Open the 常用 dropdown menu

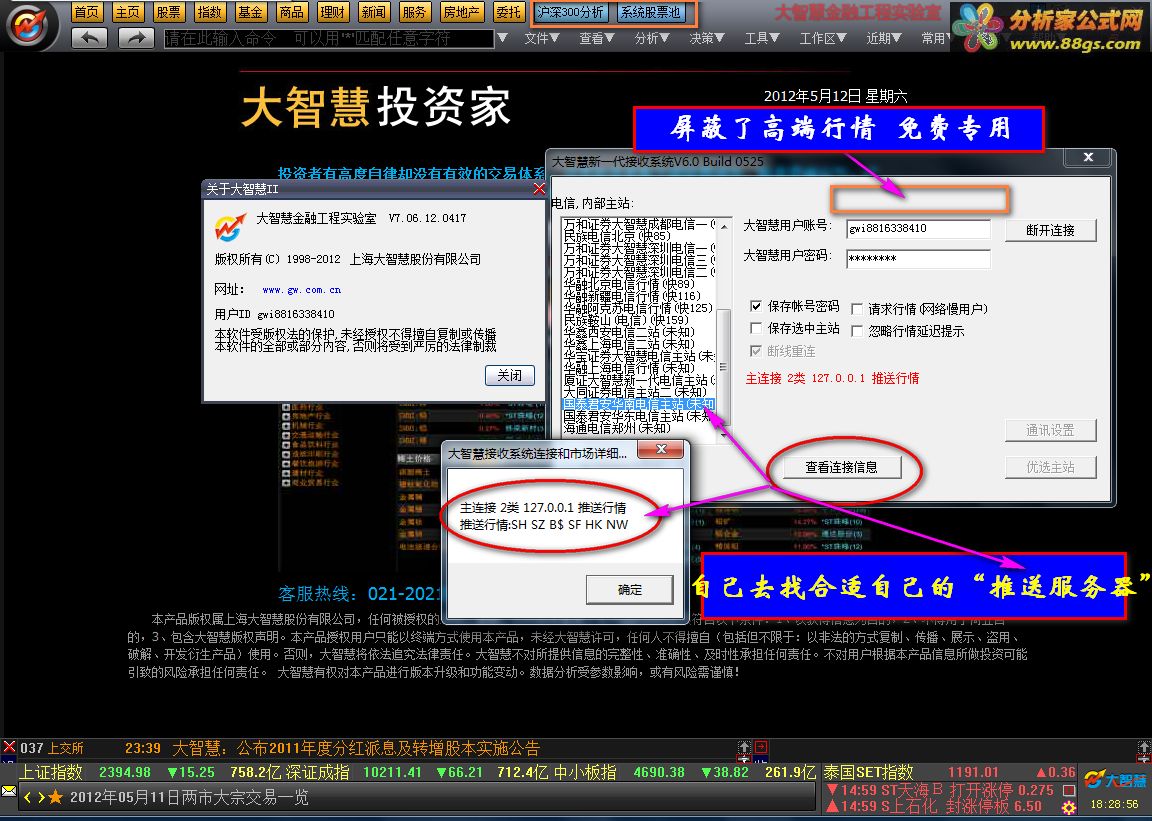point(935,38)
